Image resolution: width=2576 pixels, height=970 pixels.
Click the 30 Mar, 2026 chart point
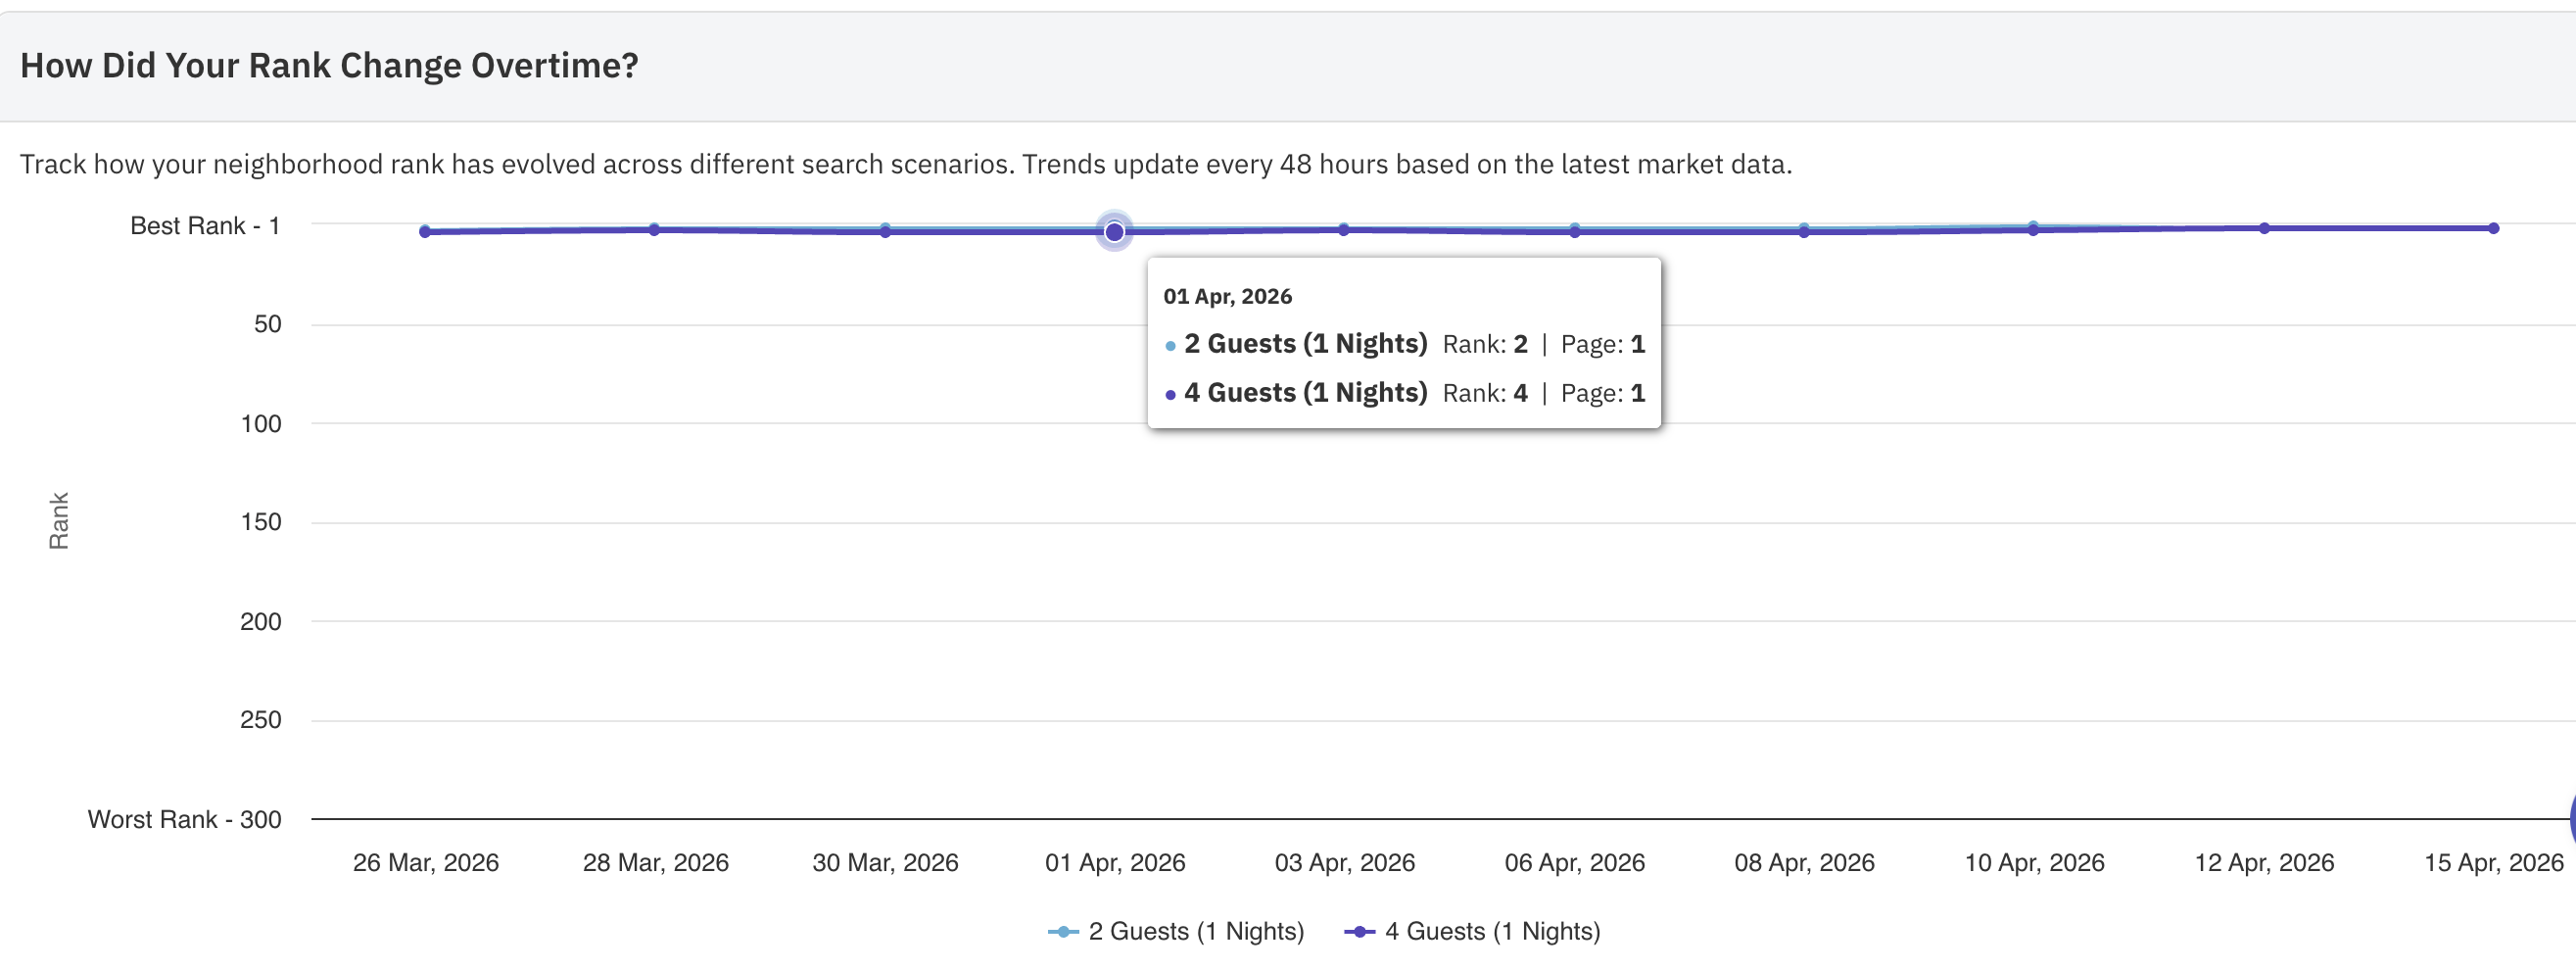[x=885, y=232]
